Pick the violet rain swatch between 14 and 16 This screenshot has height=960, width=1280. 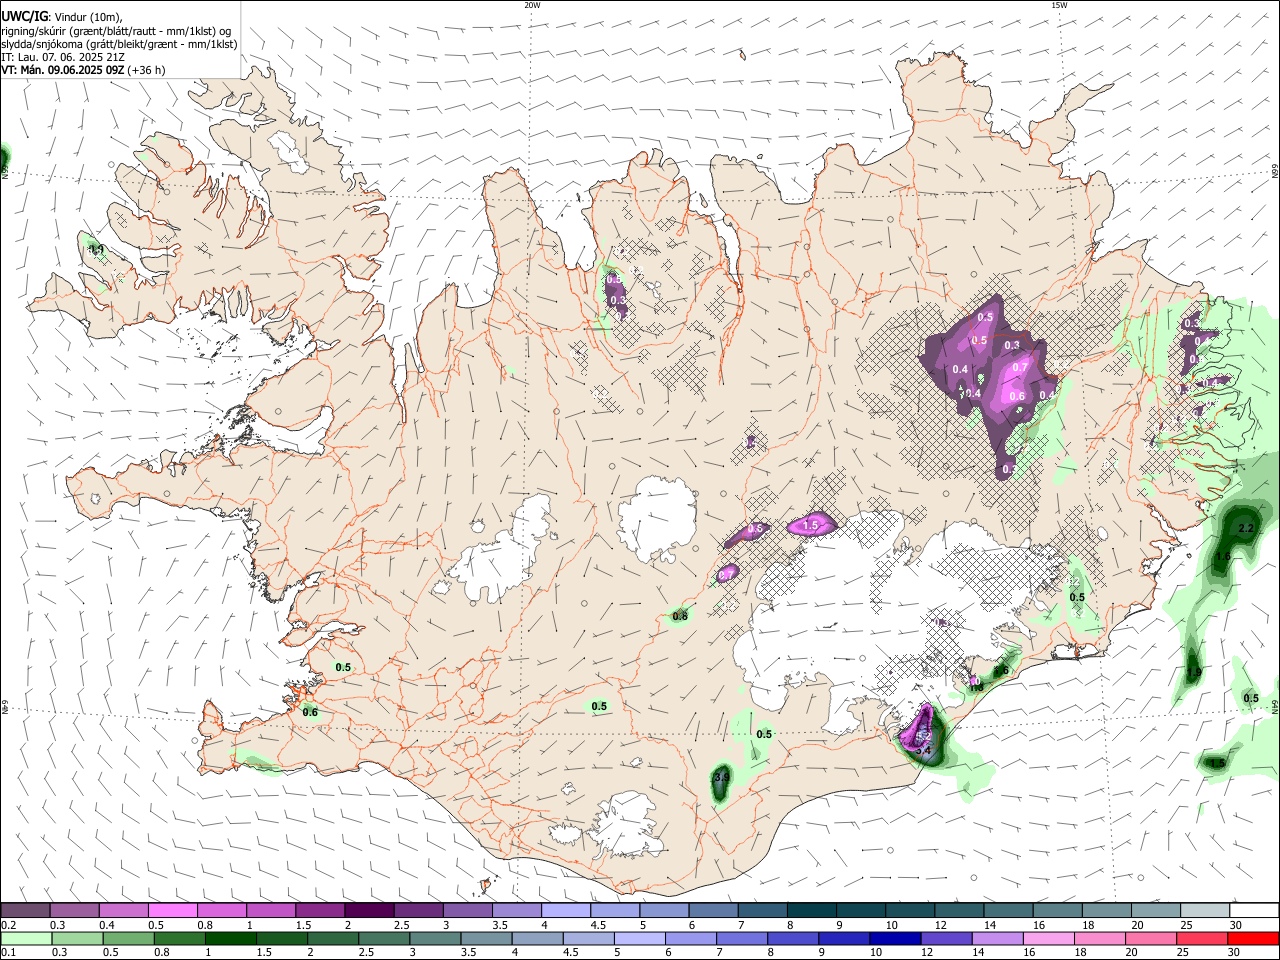tap(997, 938)
